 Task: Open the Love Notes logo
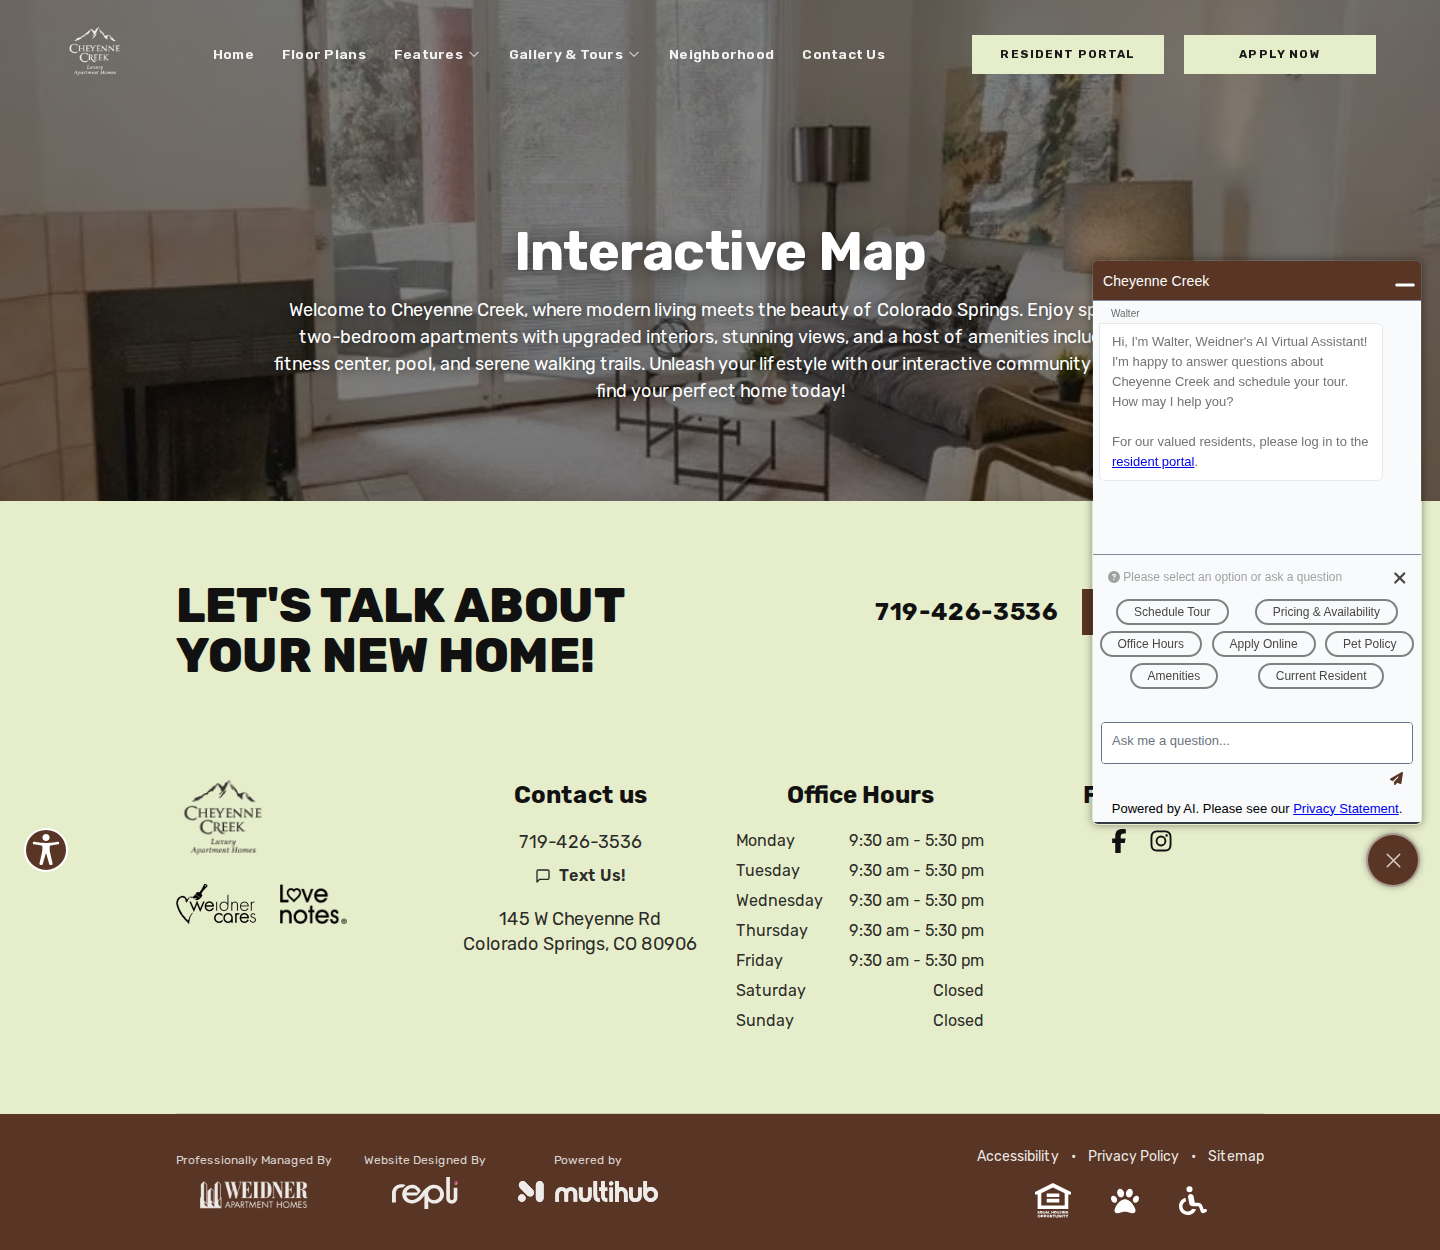pos(313,905)
